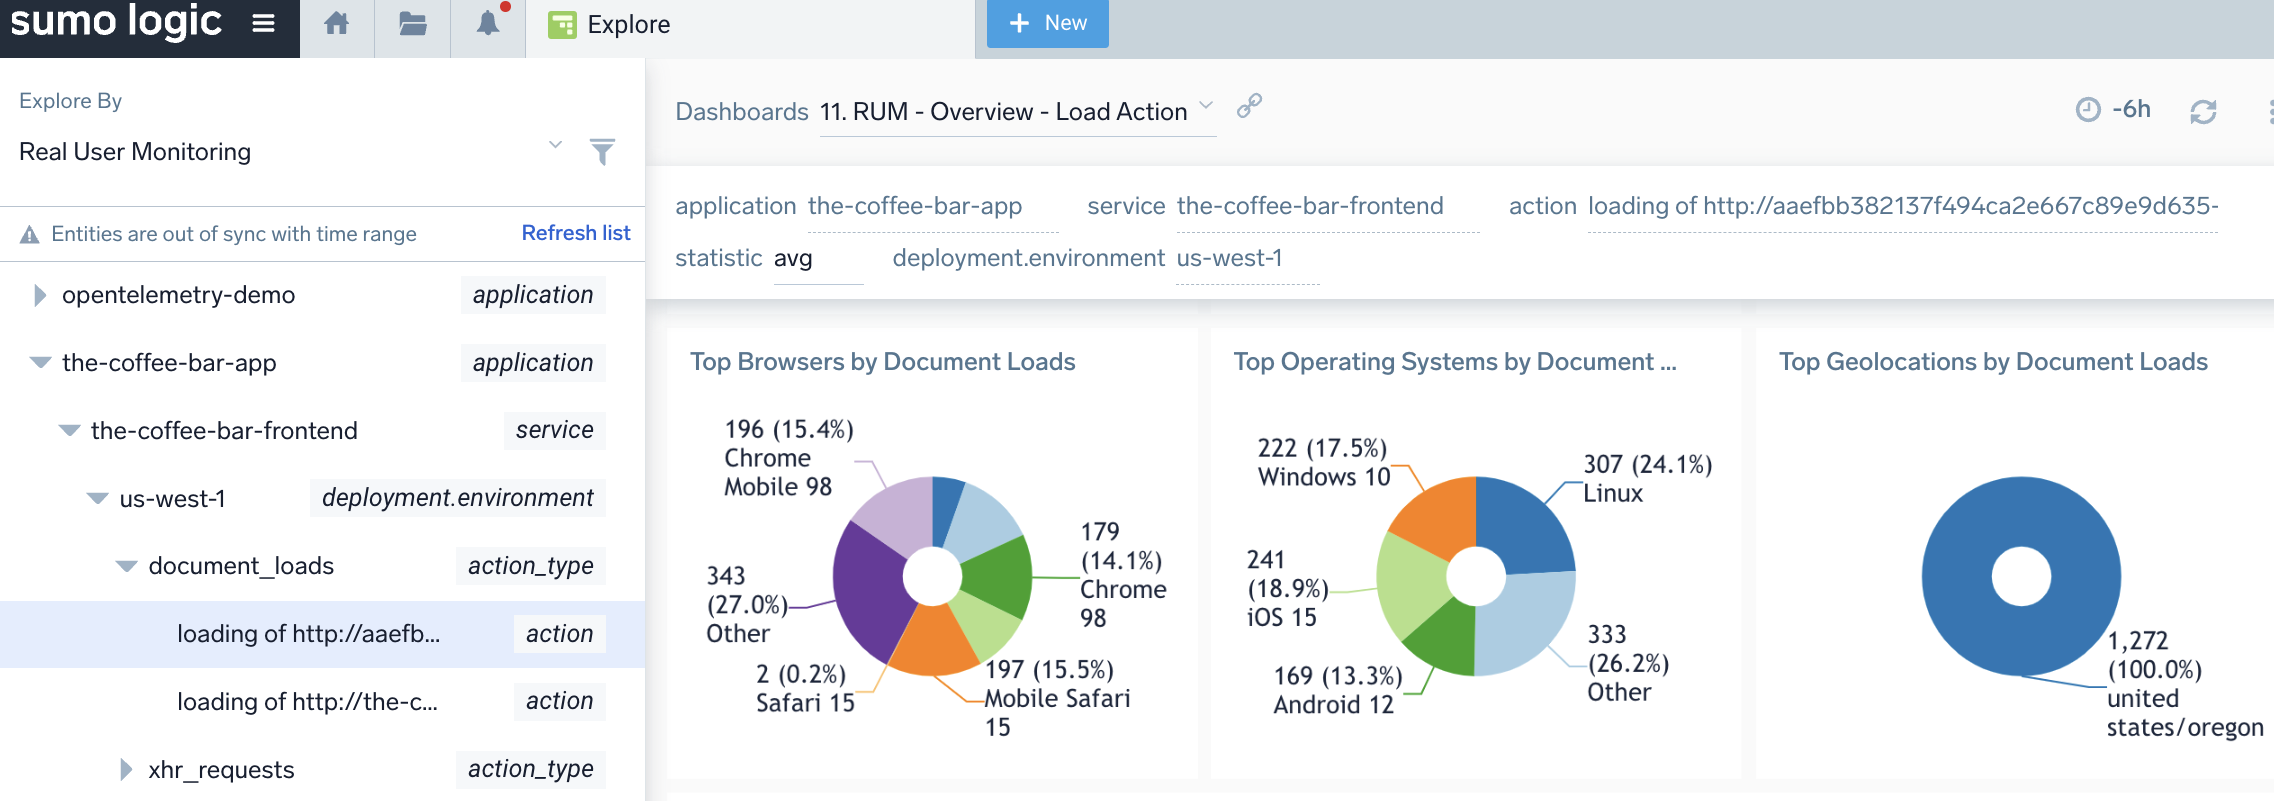2274x801 pixels.
Task: Expand the xhr_requests action type
Action: [x=126, y=769]
